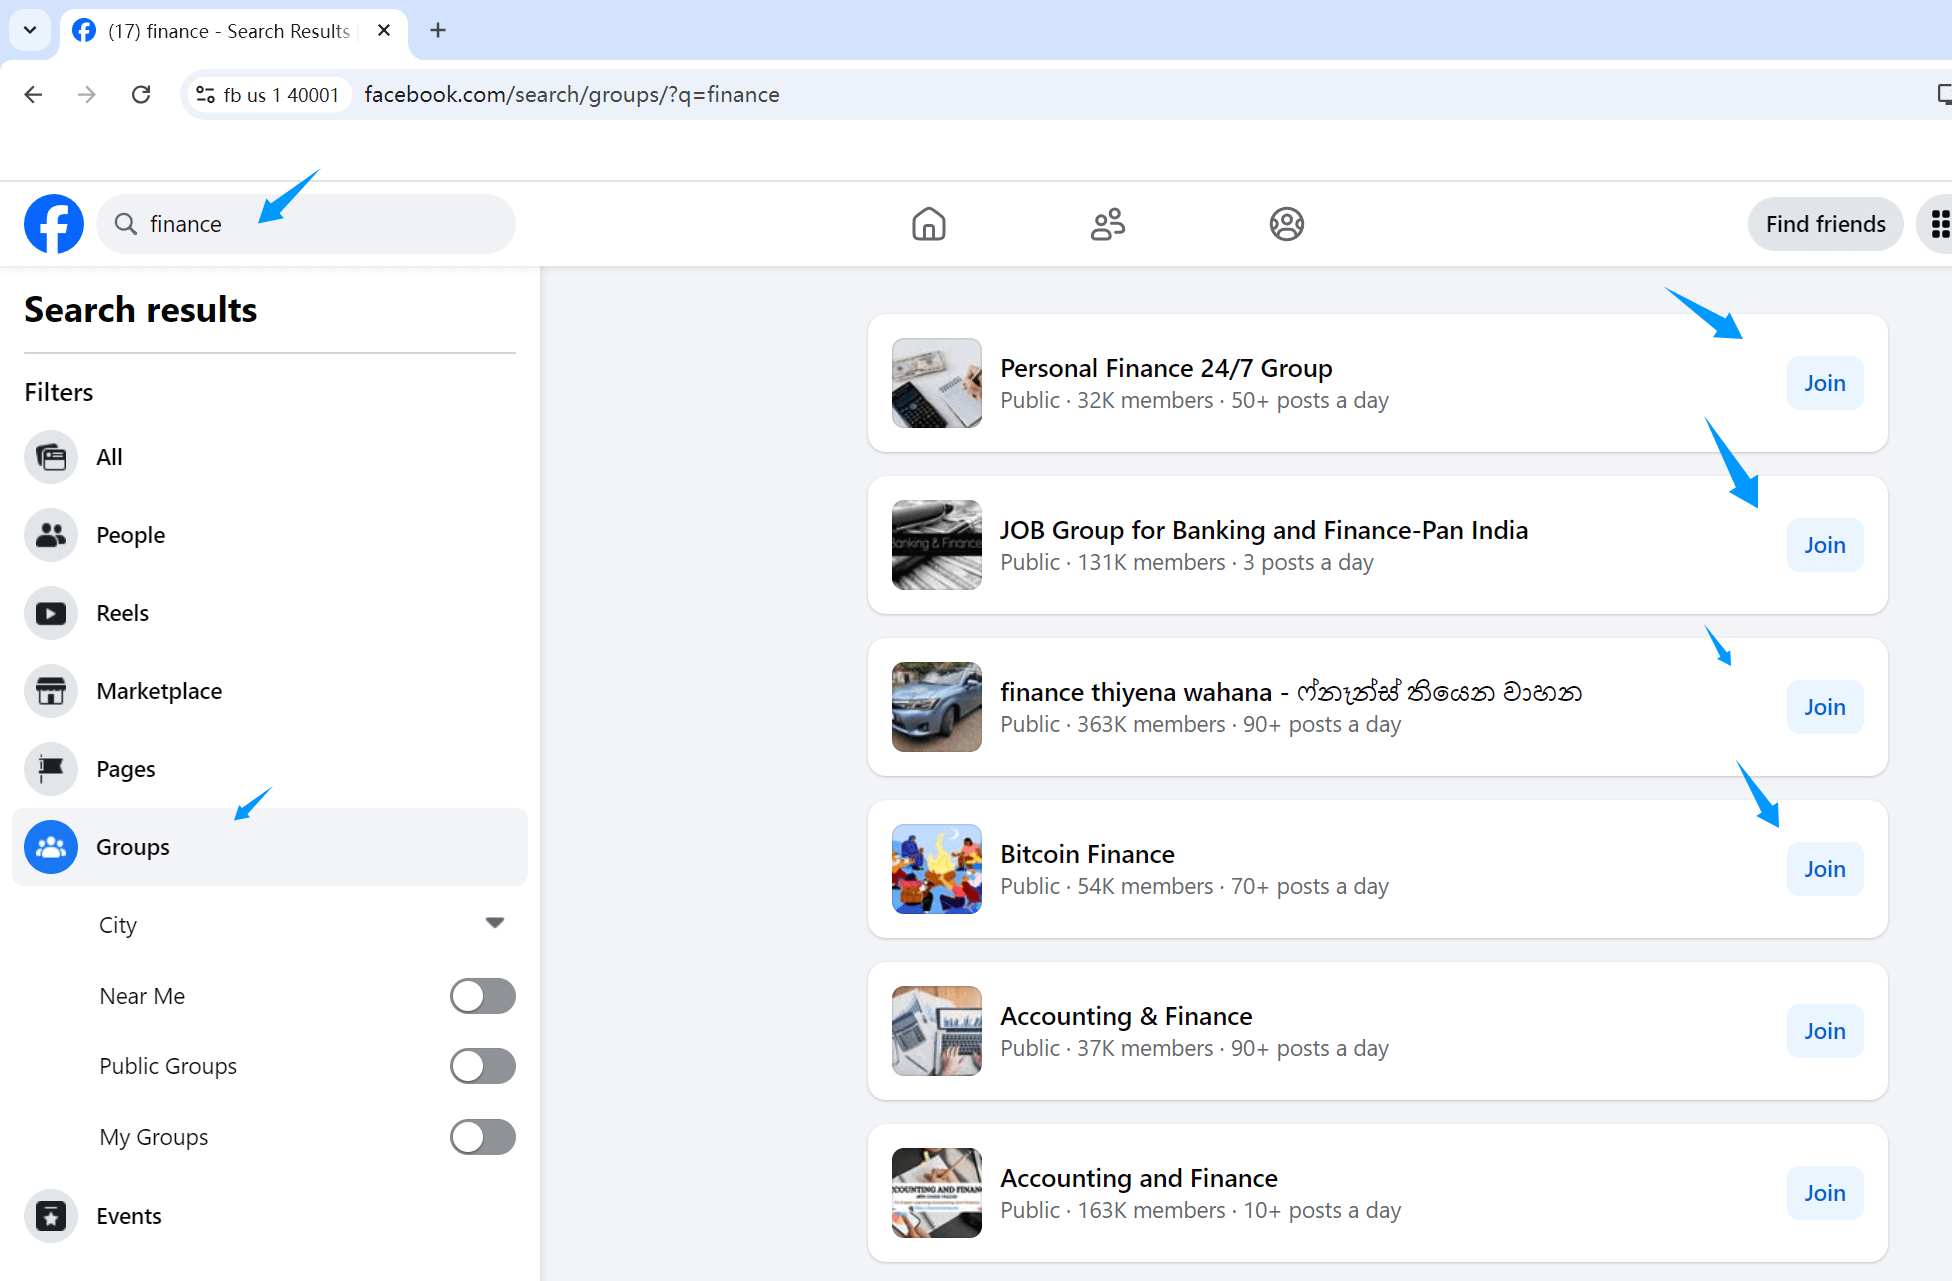Join the Bitcoin Finance group

coord(1824,869)
